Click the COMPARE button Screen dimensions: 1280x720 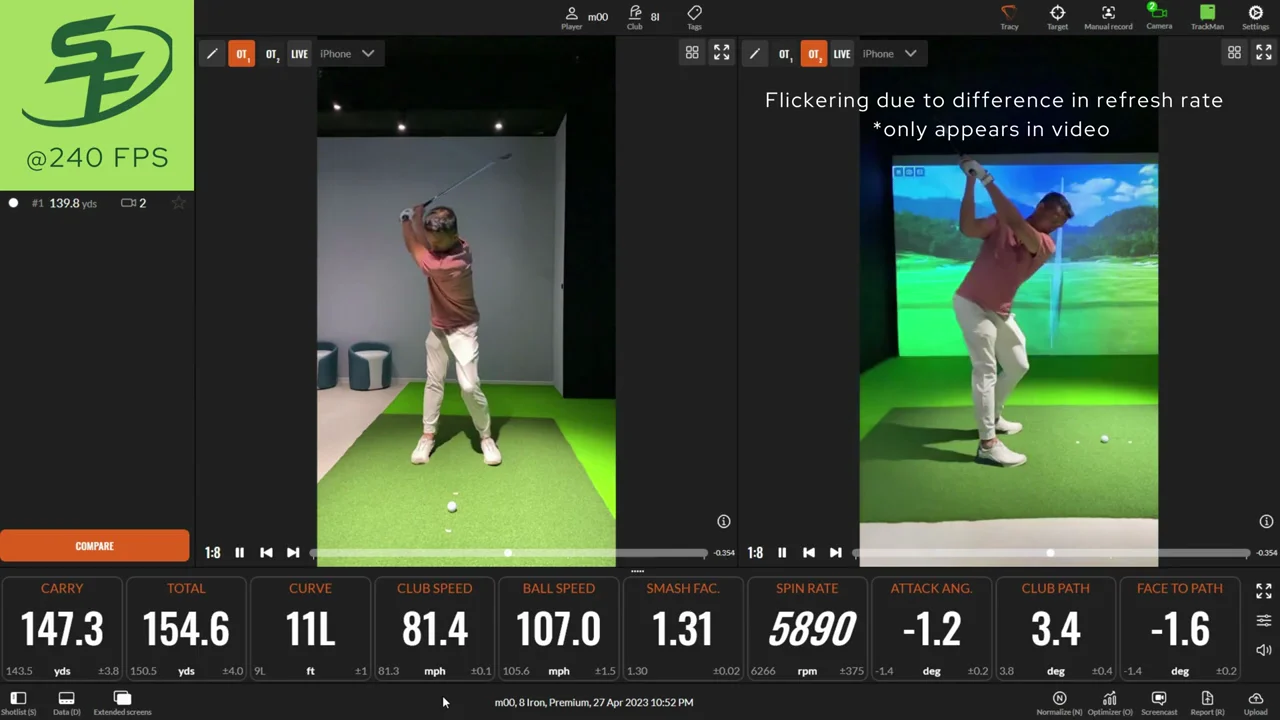click(x=95, y=546)
